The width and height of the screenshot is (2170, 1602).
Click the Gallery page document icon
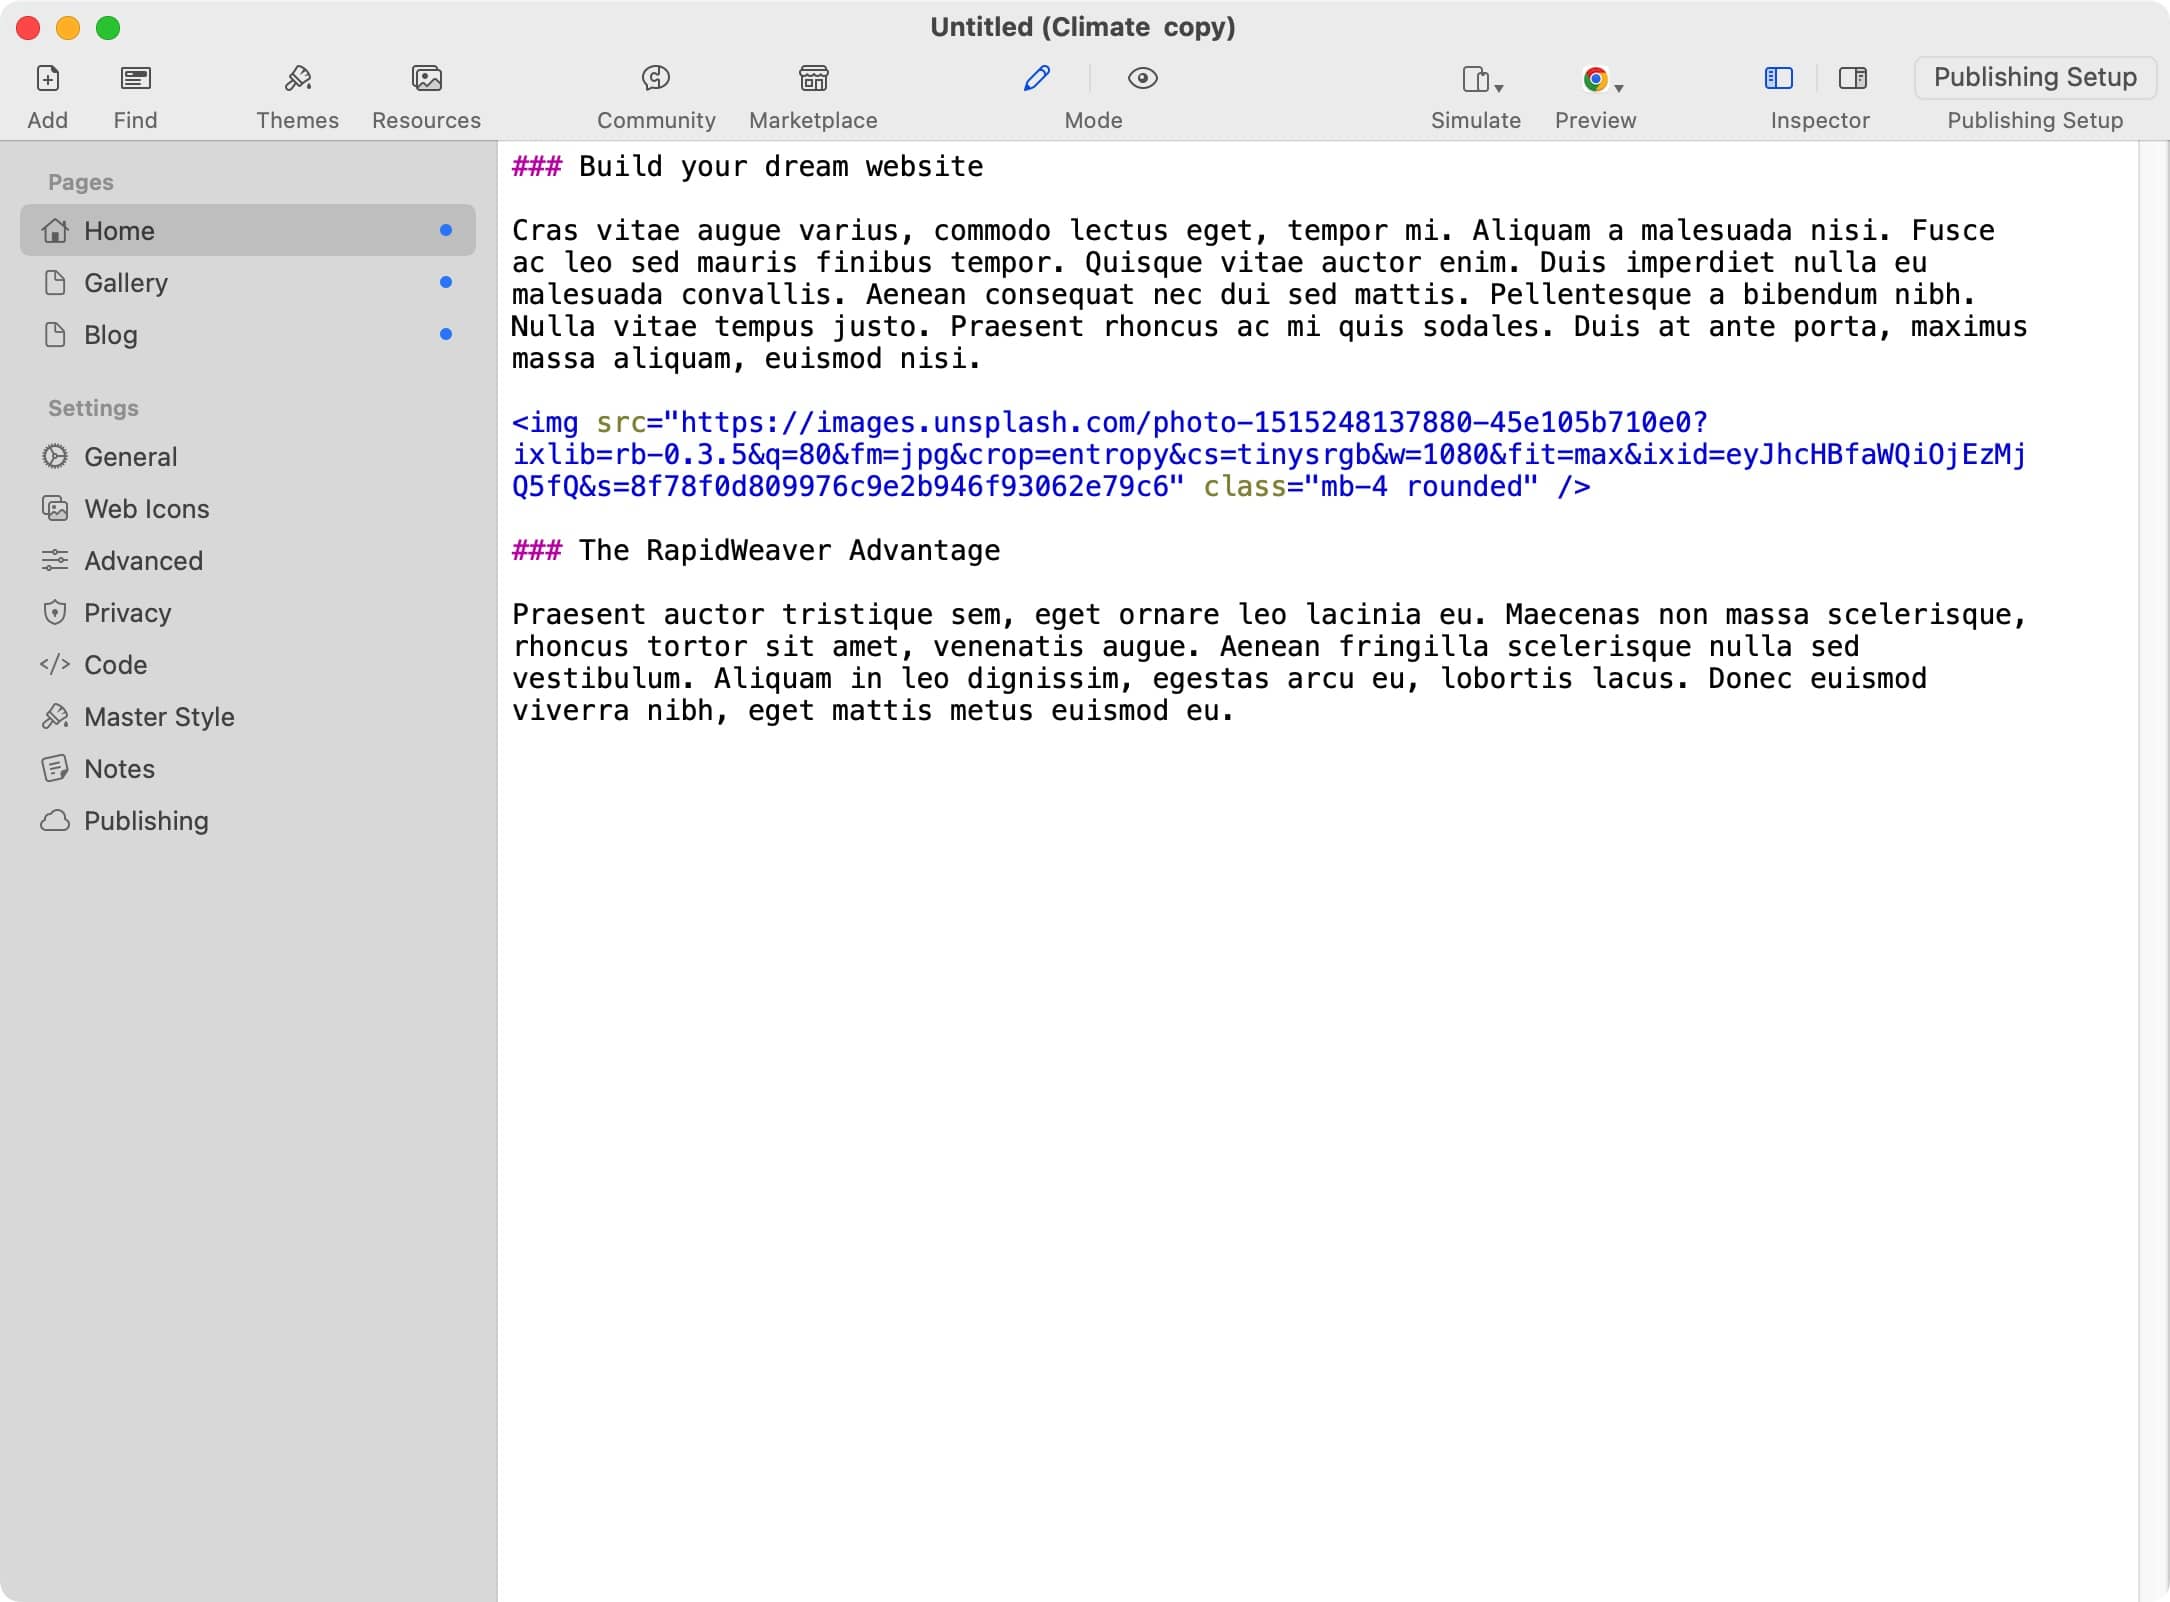point(55,282)
